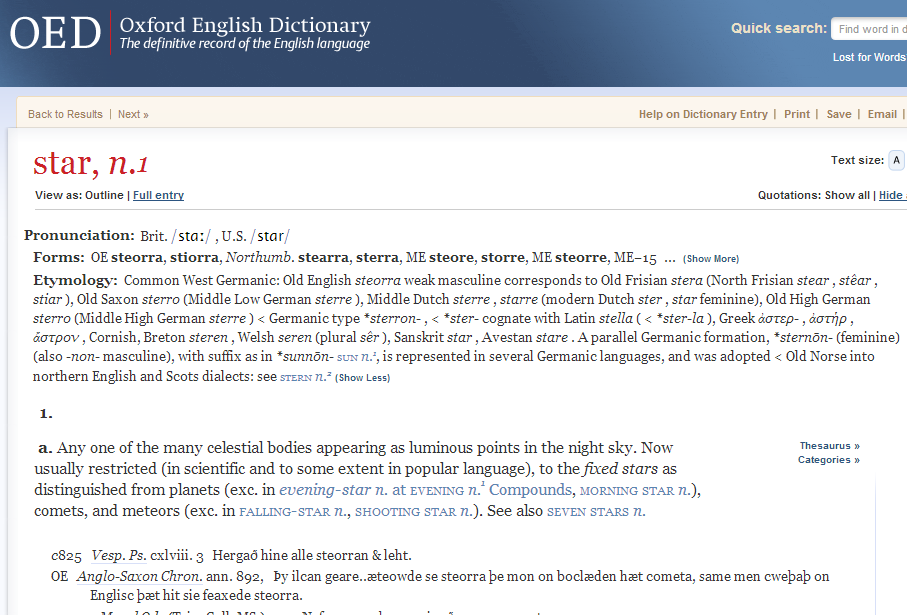907x615 pixels.
Task: Open the Lost for Words link
Action: (869, 57)
